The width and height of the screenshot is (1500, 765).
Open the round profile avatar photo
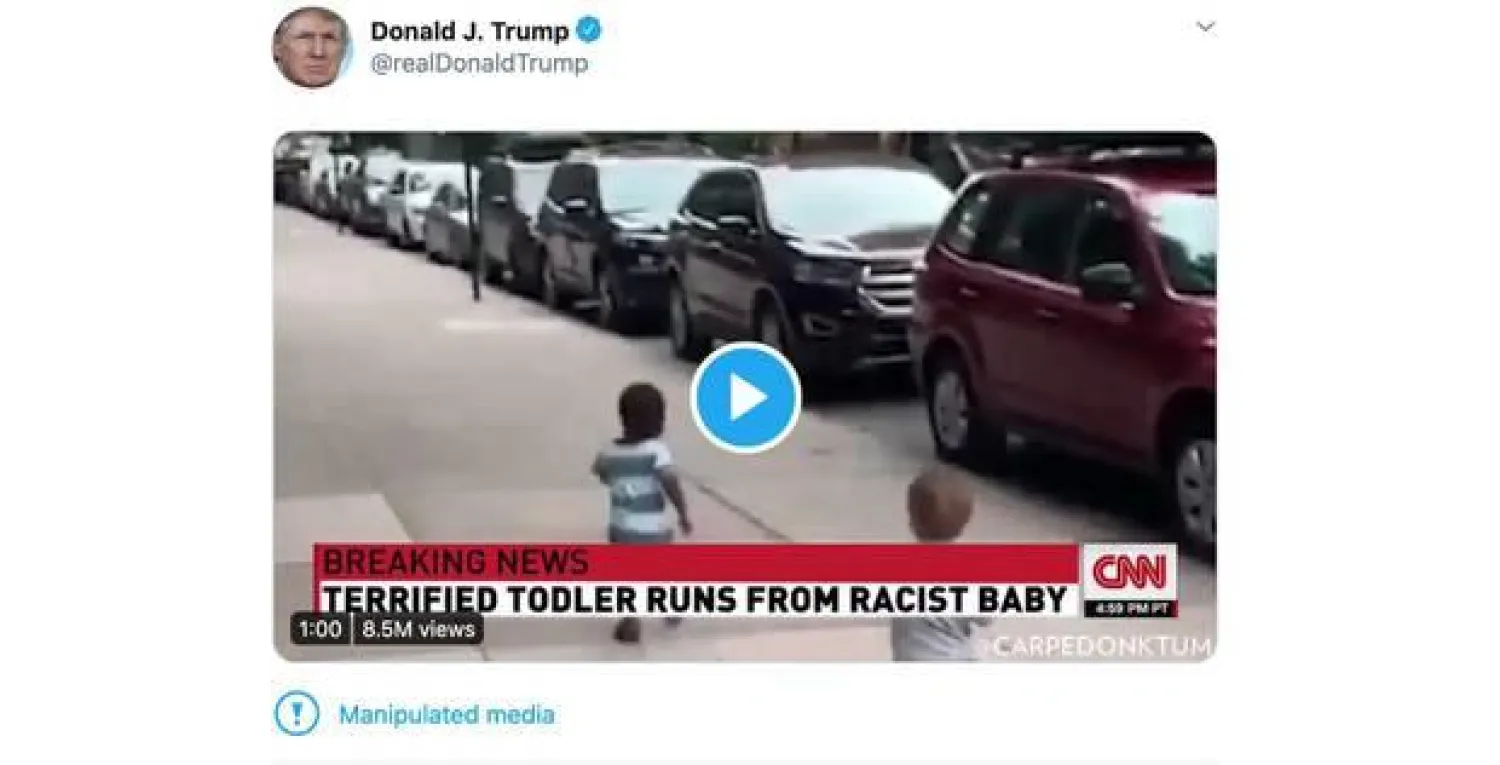tap(311, 47)
